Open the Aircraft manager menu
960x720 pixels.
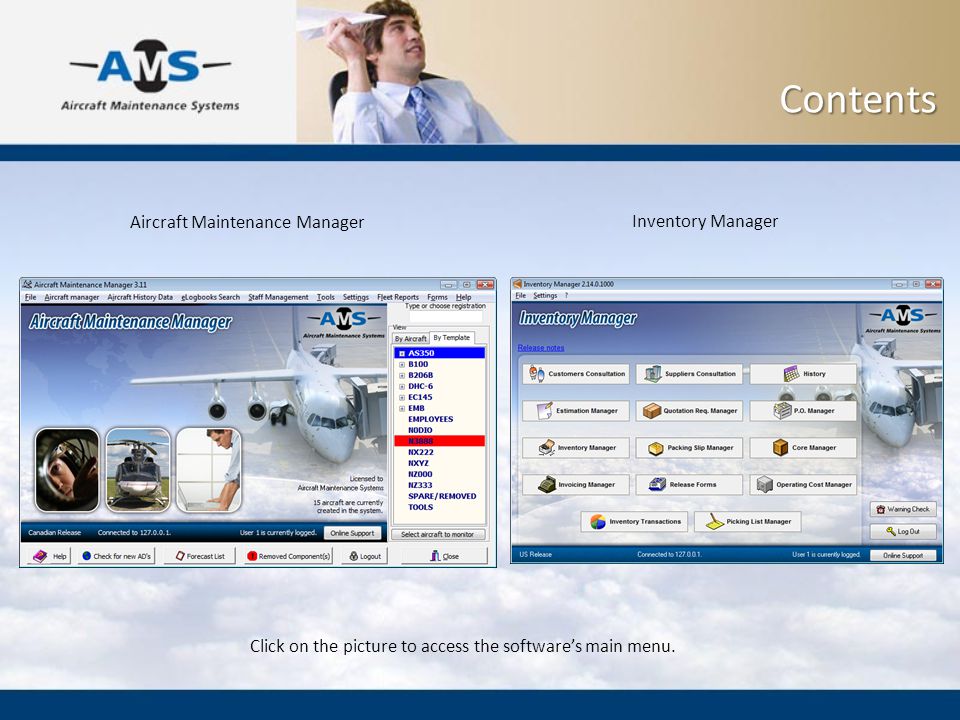(x=72, y=297)
